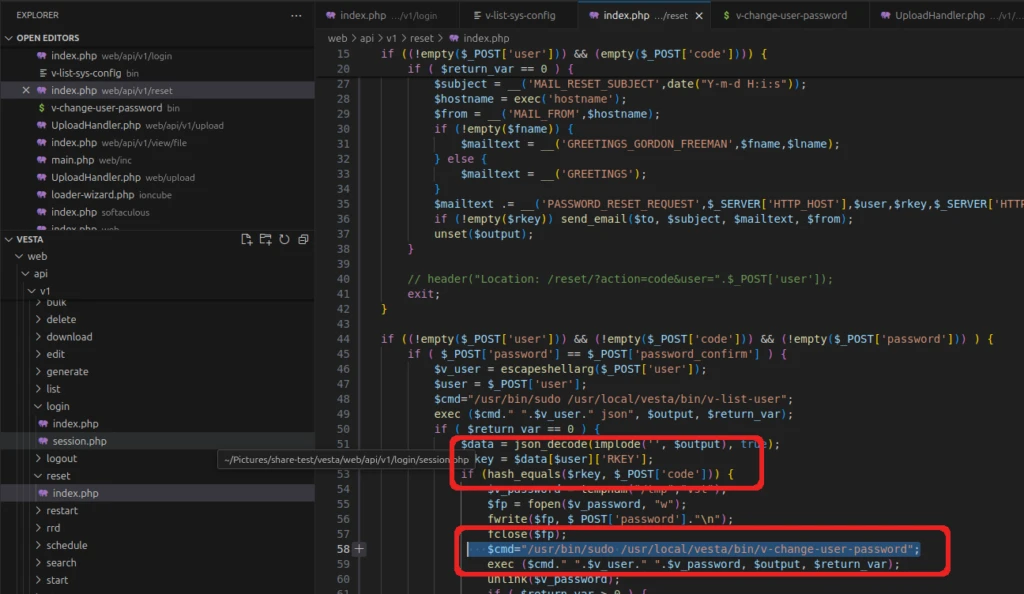The width and height of the screenshot is (1024, 594).
Task: Click the unset($output) line
Action: pos(484,234)
